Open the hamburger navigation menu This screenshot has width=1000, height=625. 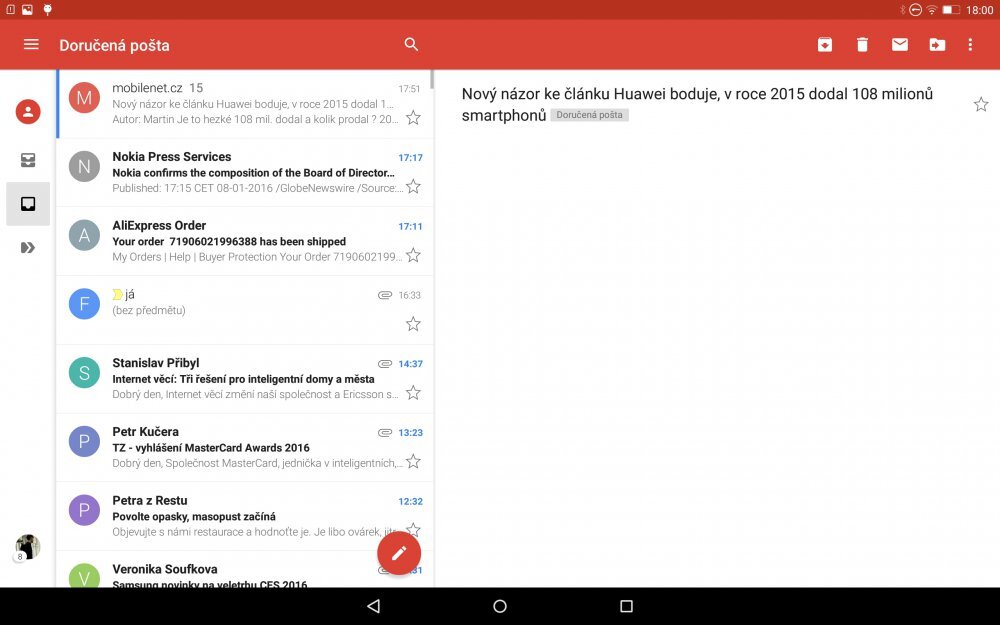click(x=31, y=45)
